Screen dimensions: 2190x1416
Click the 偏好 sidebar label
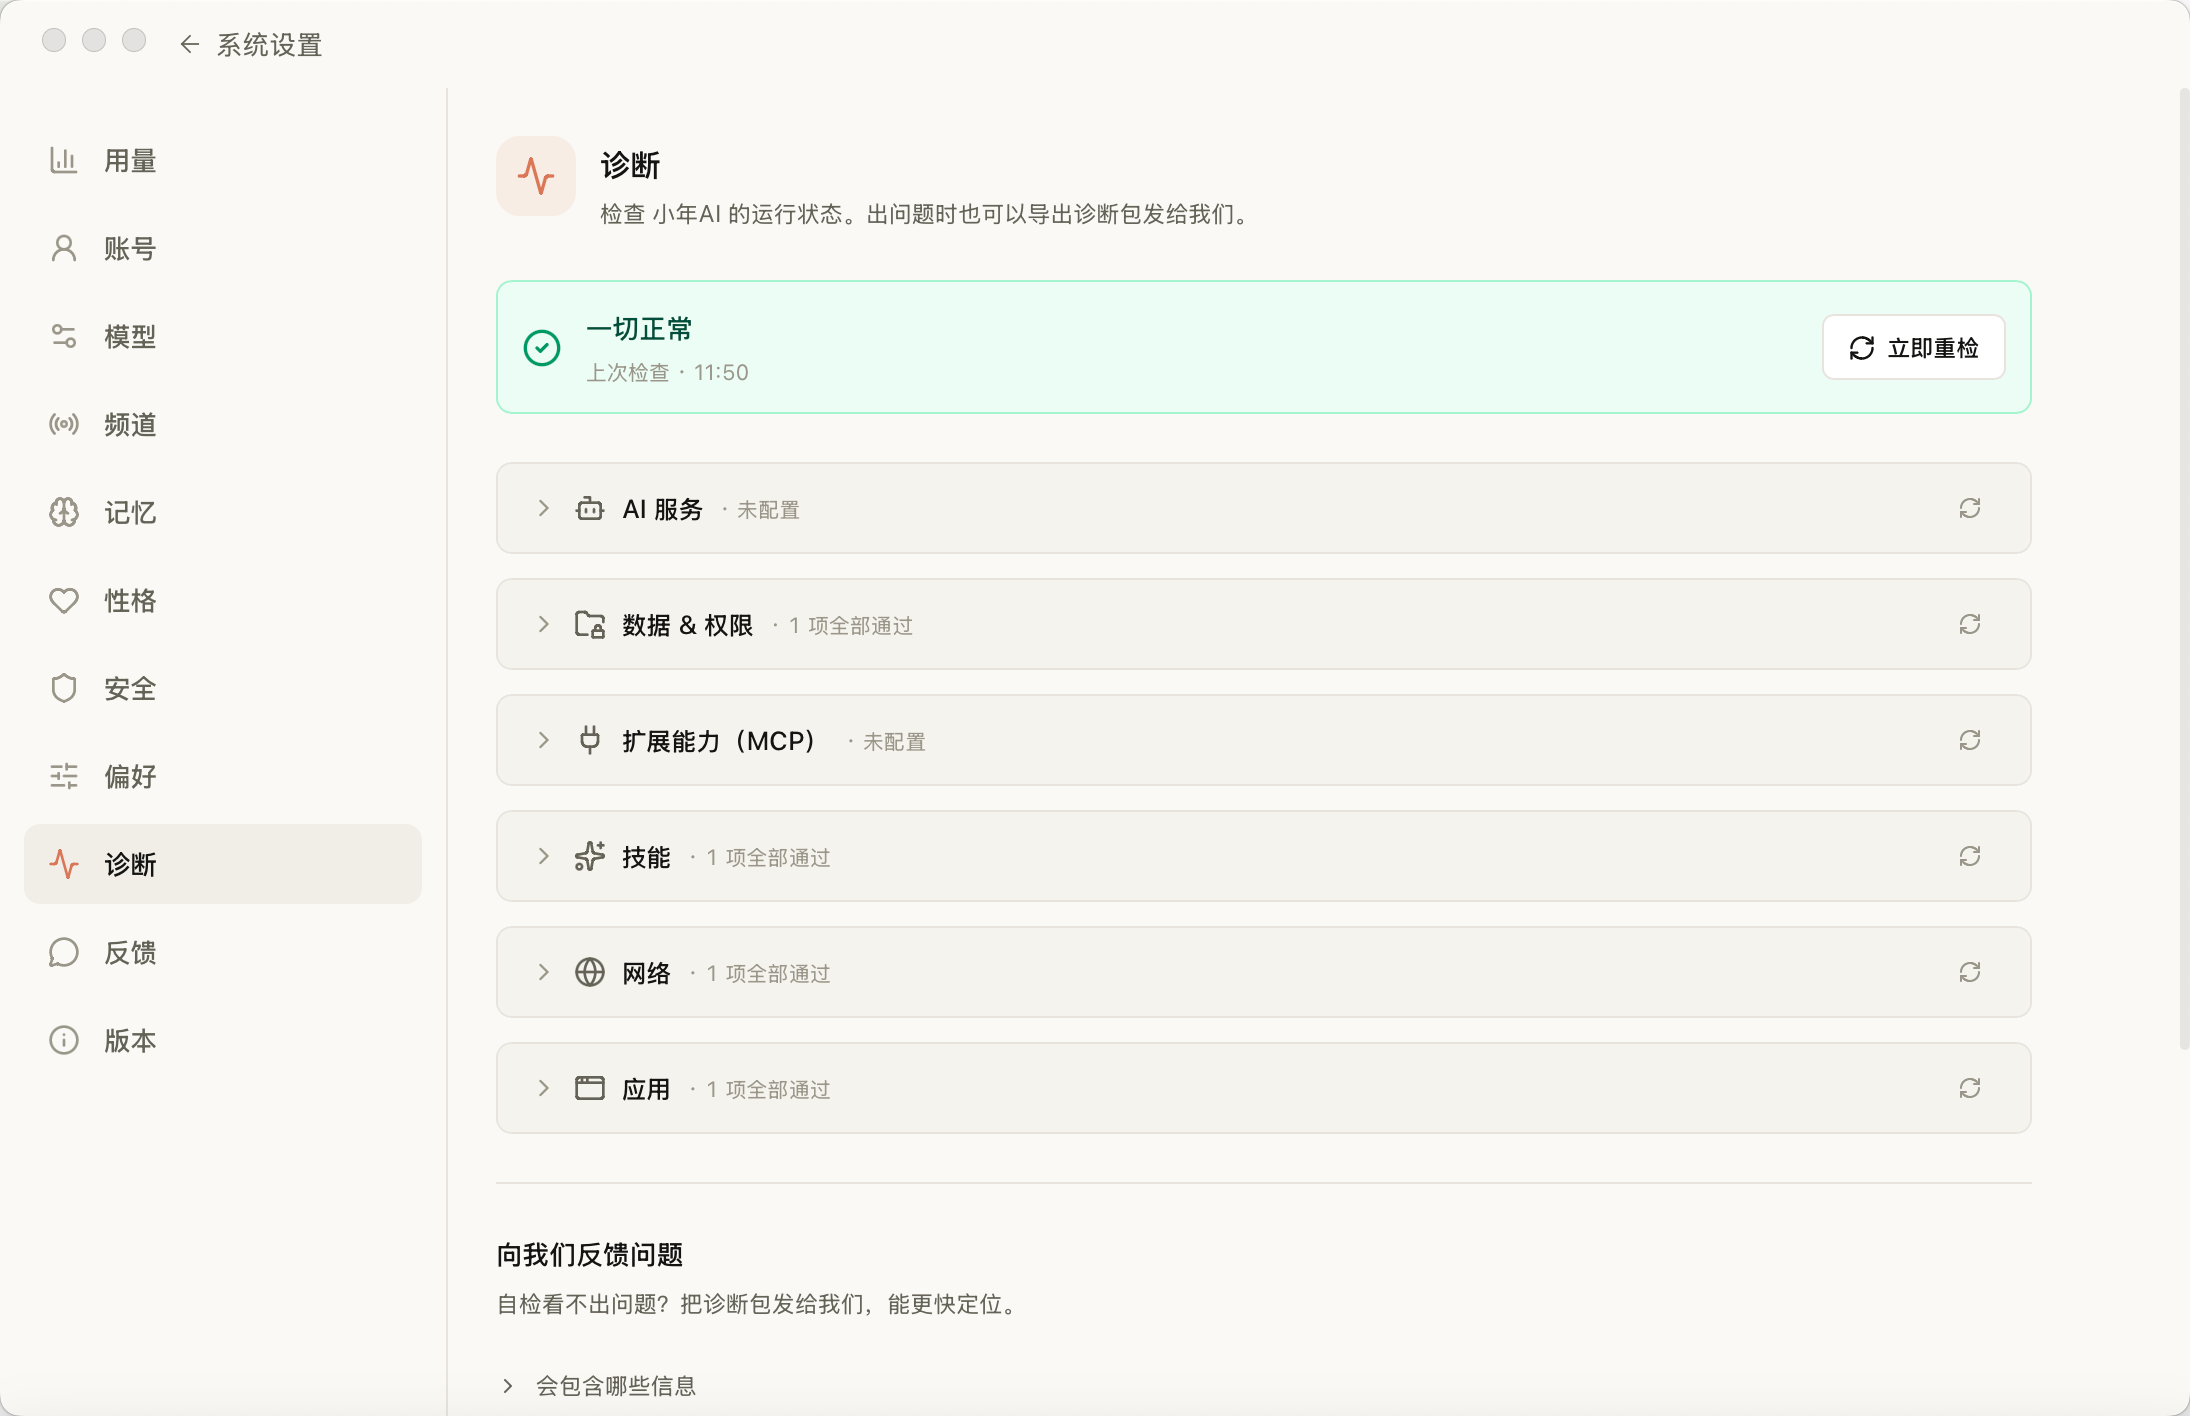130,776
